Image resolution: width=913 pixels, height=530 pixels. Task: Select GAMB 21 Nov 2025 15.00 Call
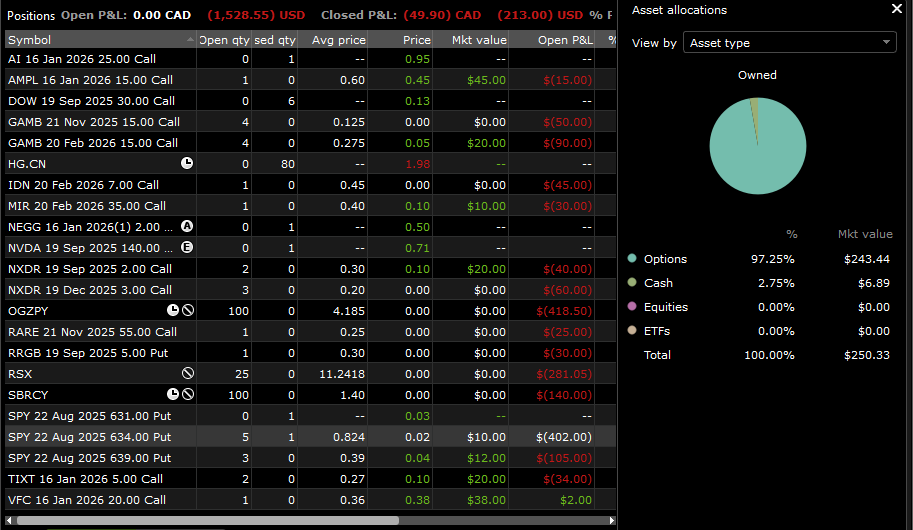point(94,122)
